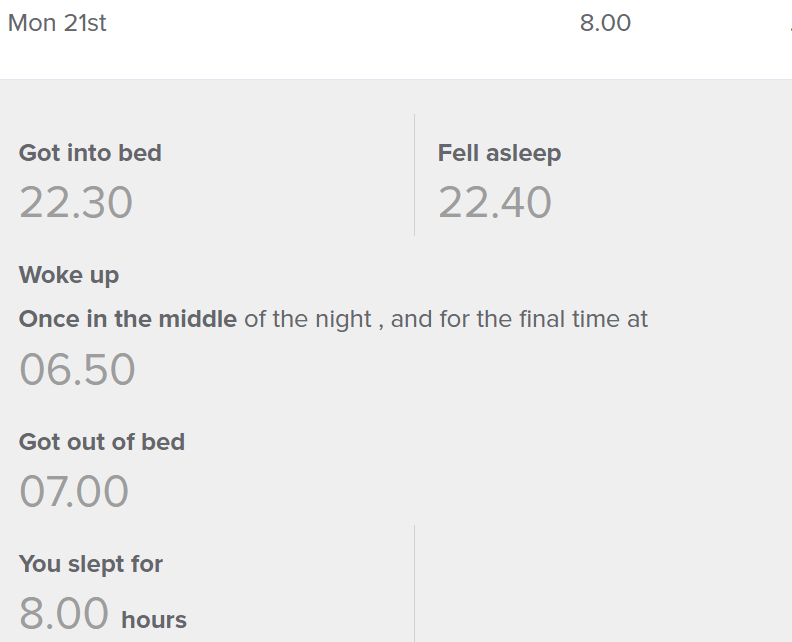
Task: Click the bold Once in the middle text
Action: pyautogui.click(x=128, y=320)
